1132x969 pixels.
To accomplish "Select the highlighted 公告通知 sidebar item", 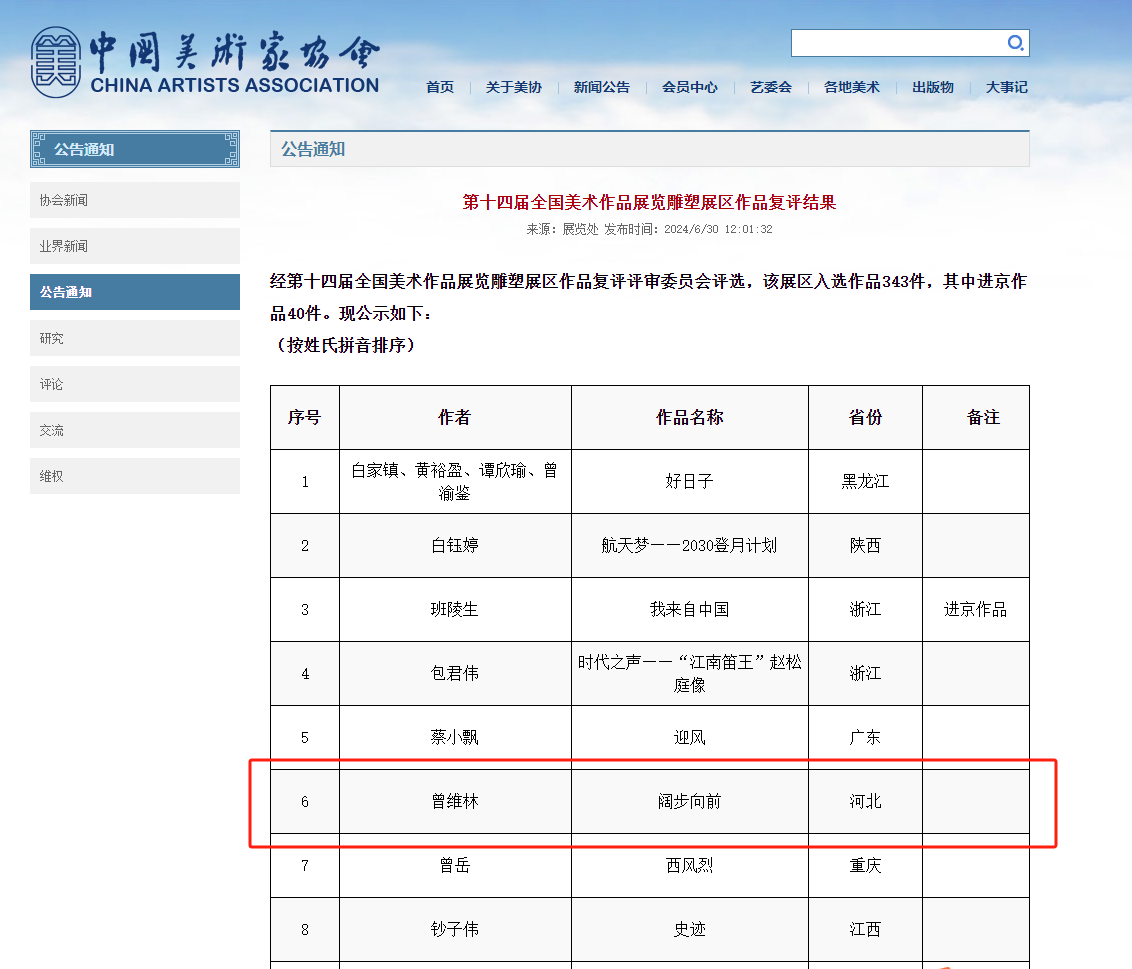I will pyautogui.click(x=135, y=292).
